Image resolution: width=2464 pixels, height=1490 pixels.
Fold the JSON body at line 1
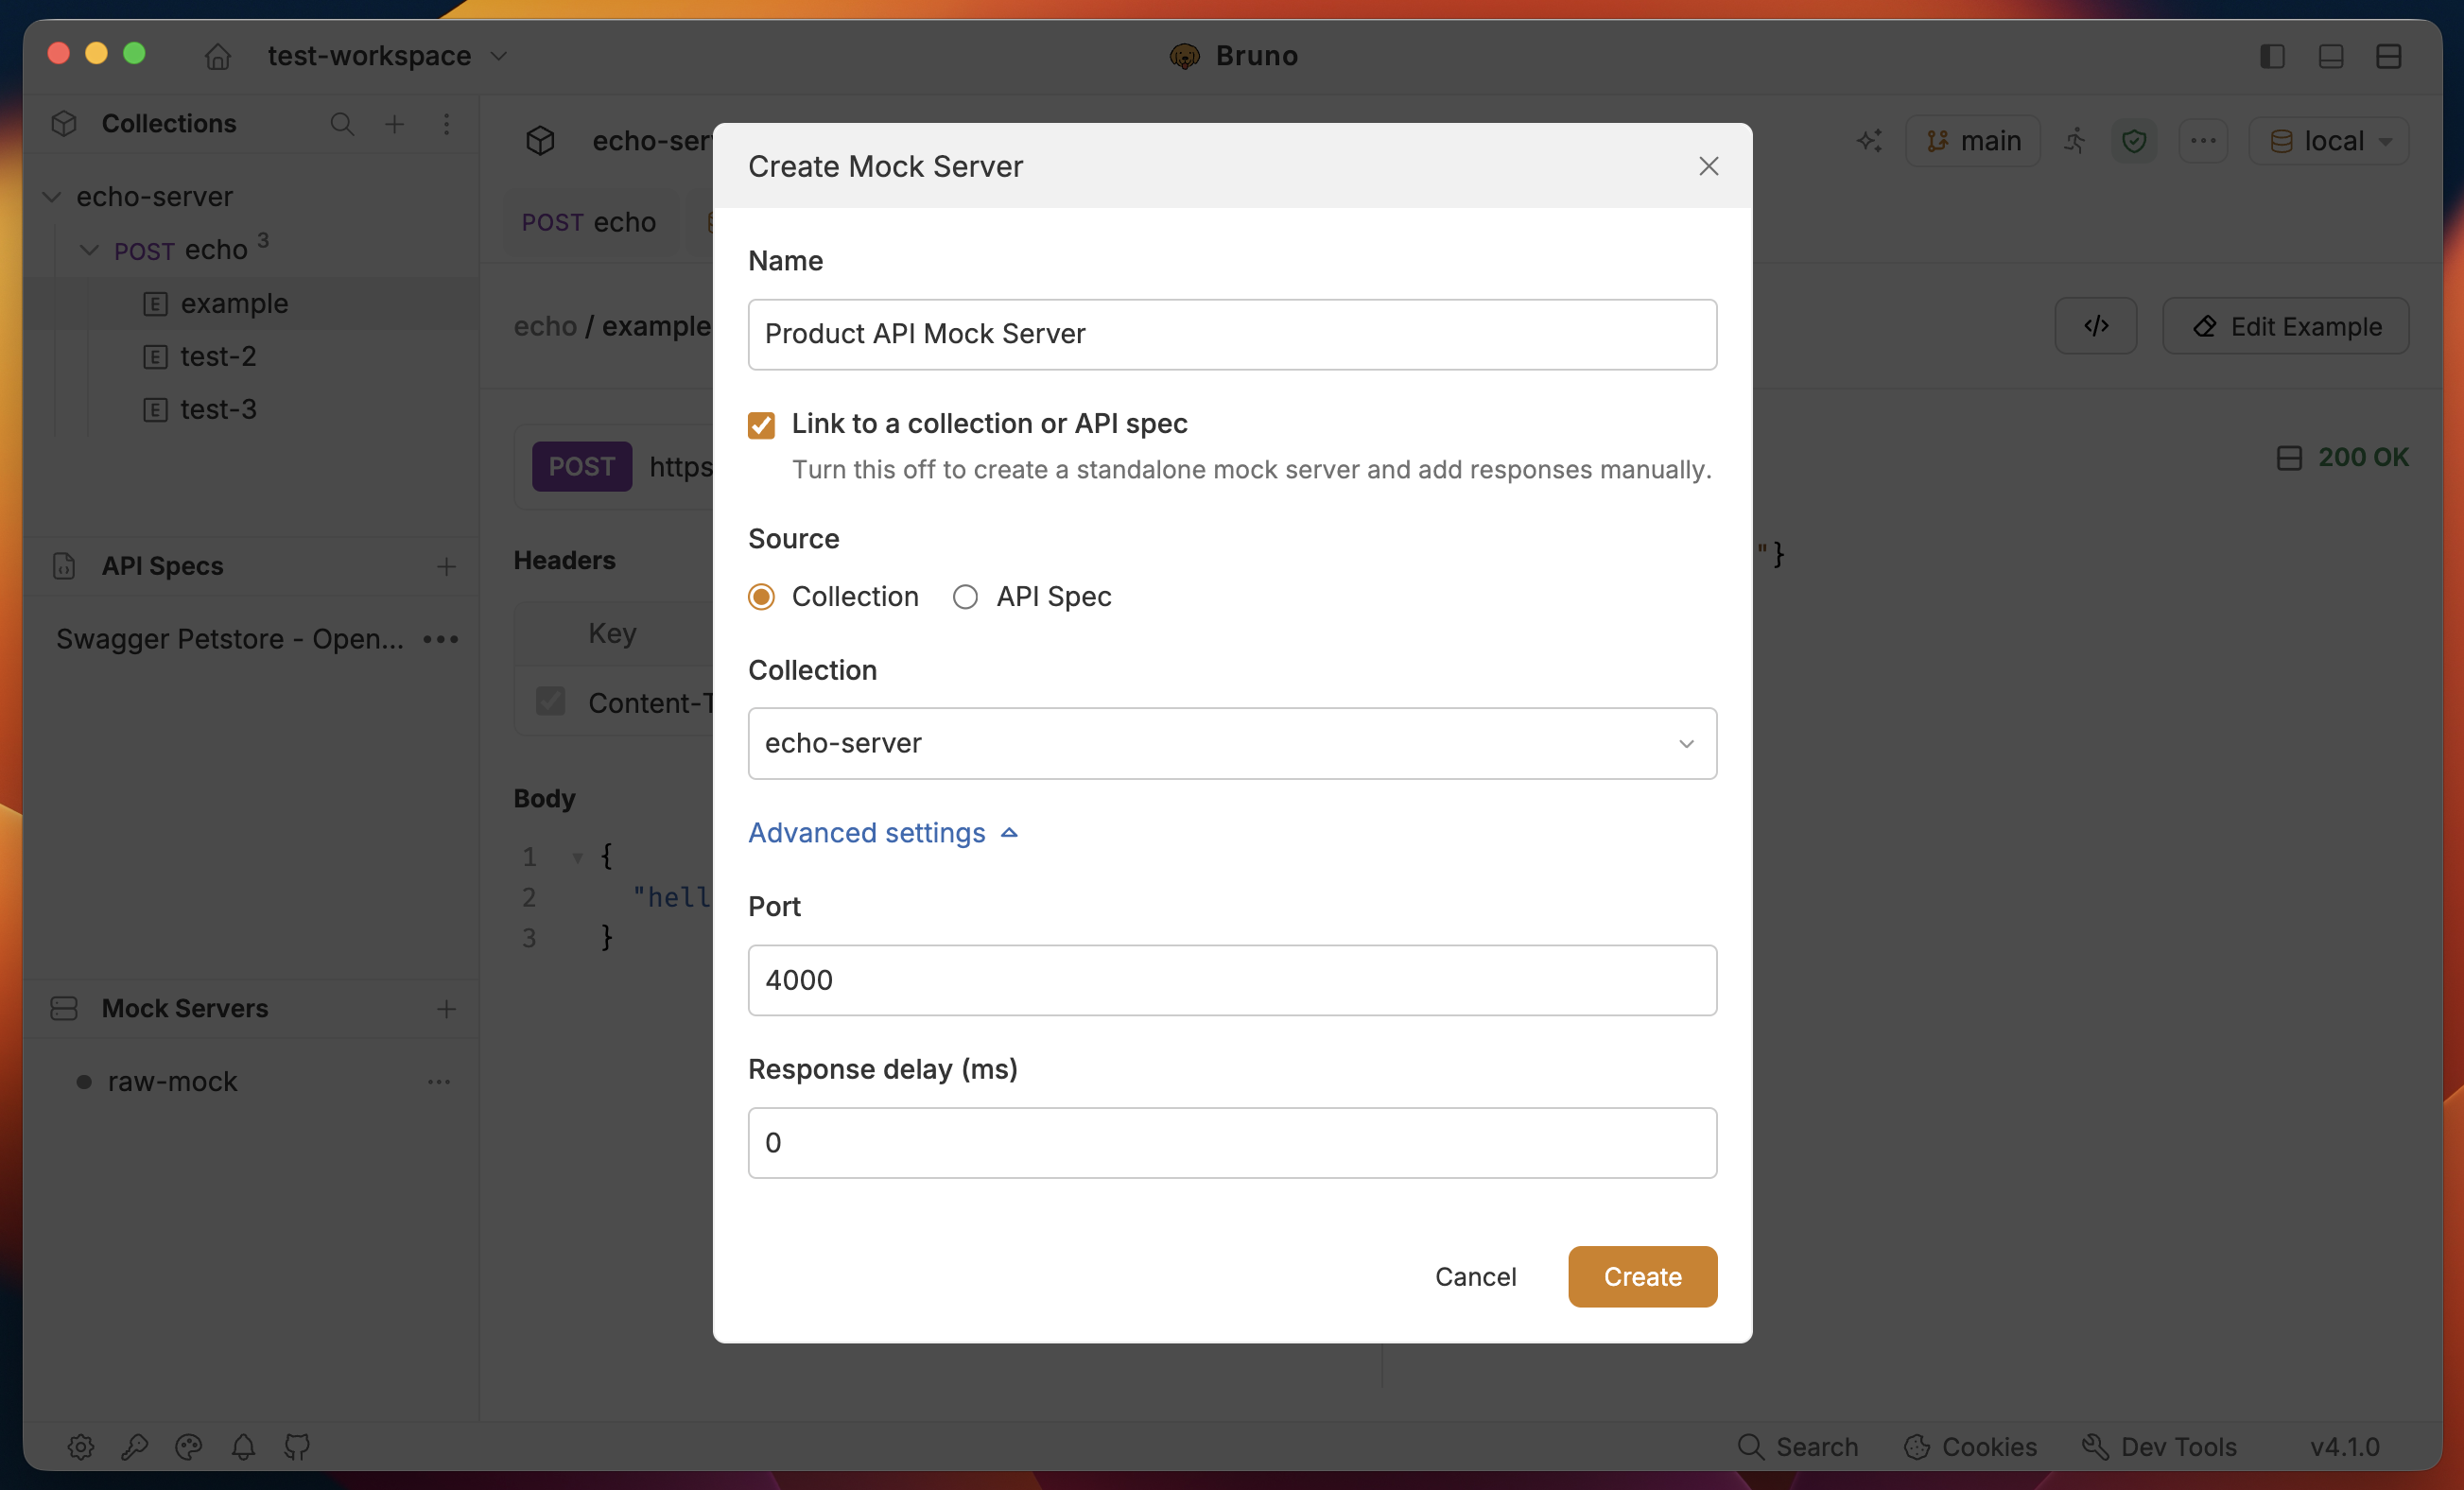tap(577, 858)
